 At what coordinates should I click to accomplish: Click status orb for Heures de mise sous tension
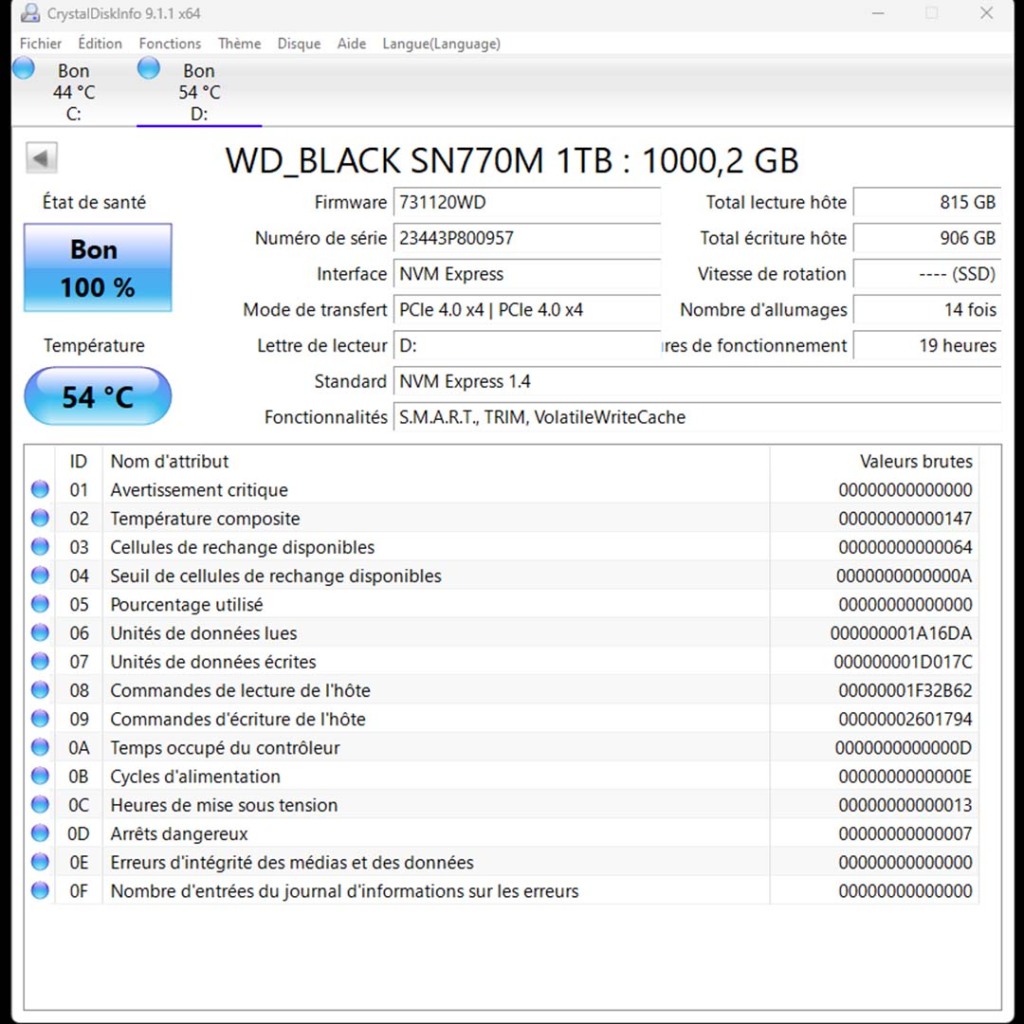pos(40,805)
